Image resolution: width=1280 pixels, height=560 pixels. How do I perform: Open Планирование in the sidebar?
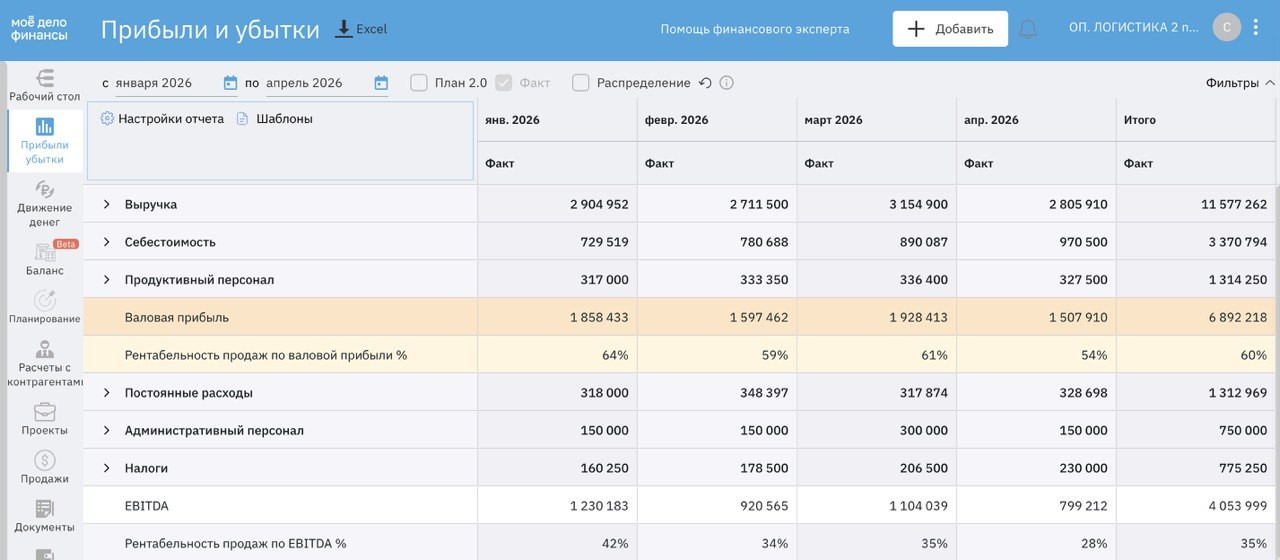click(44, 307)
